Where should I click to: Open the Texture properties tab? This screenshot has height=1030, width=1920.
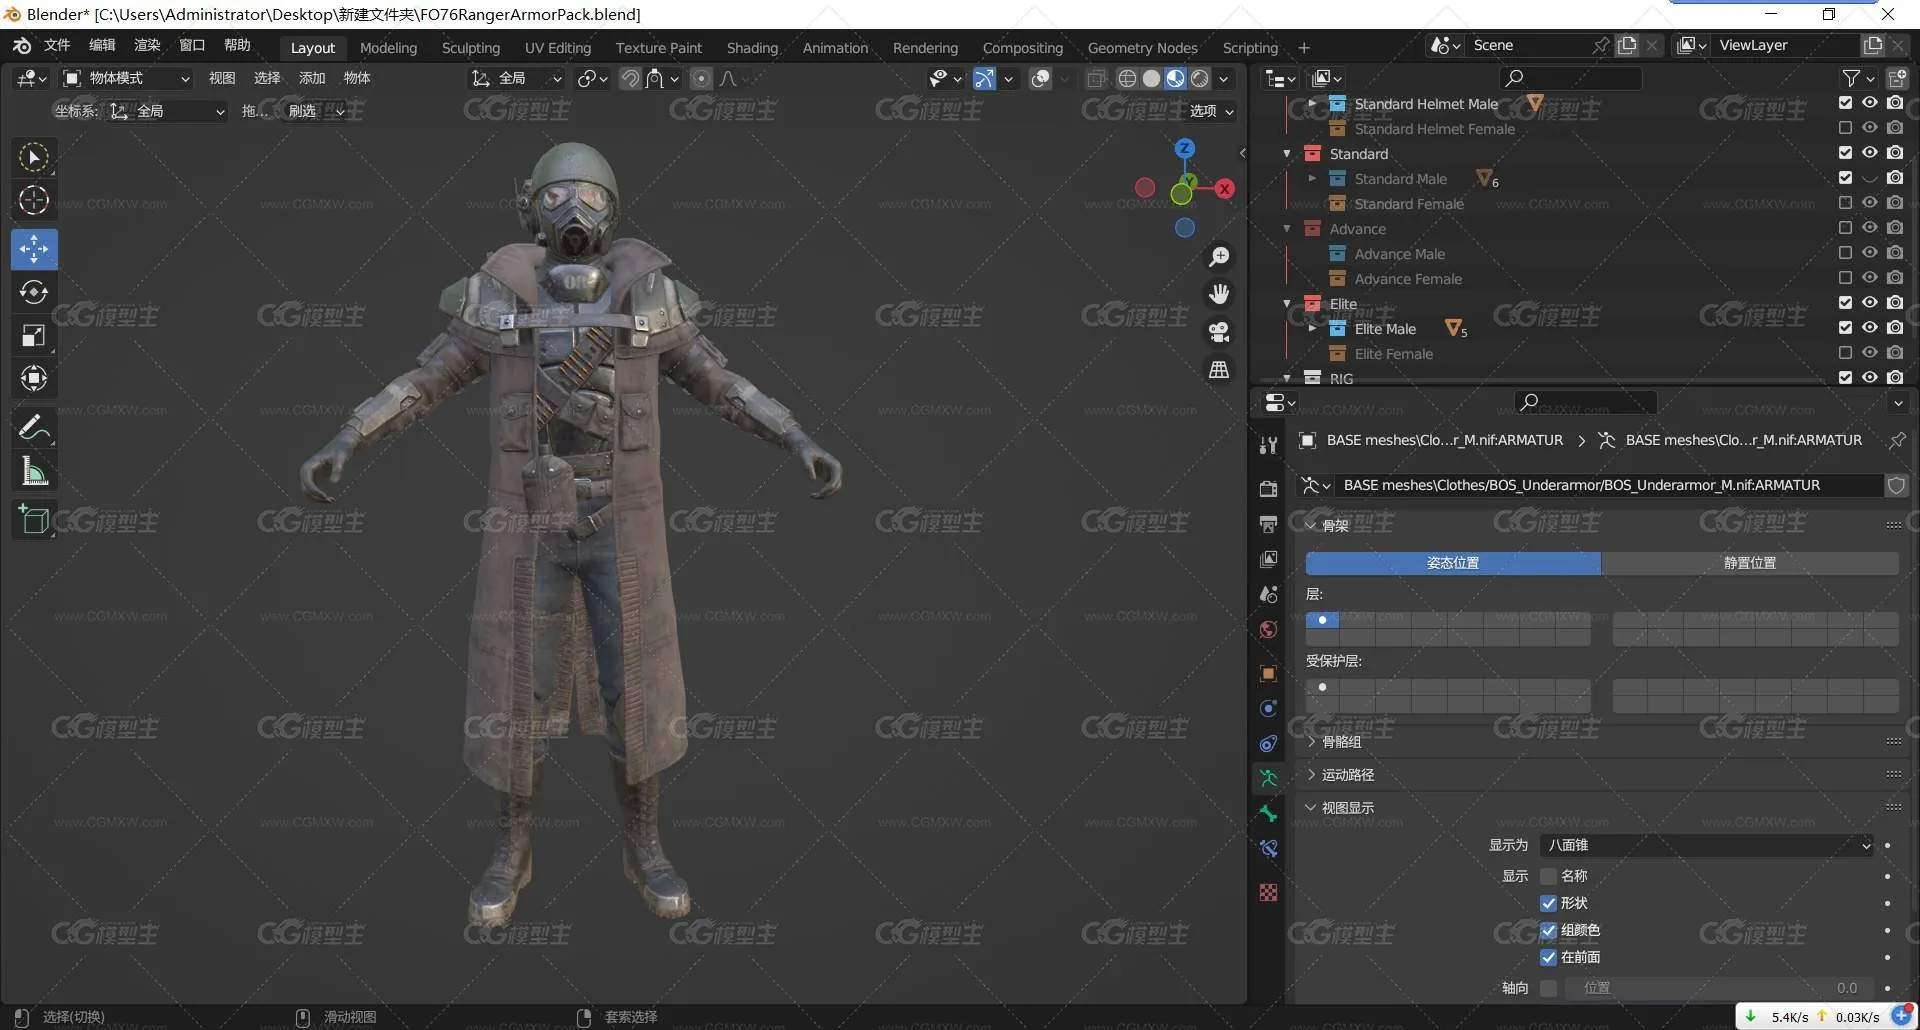1268,892
